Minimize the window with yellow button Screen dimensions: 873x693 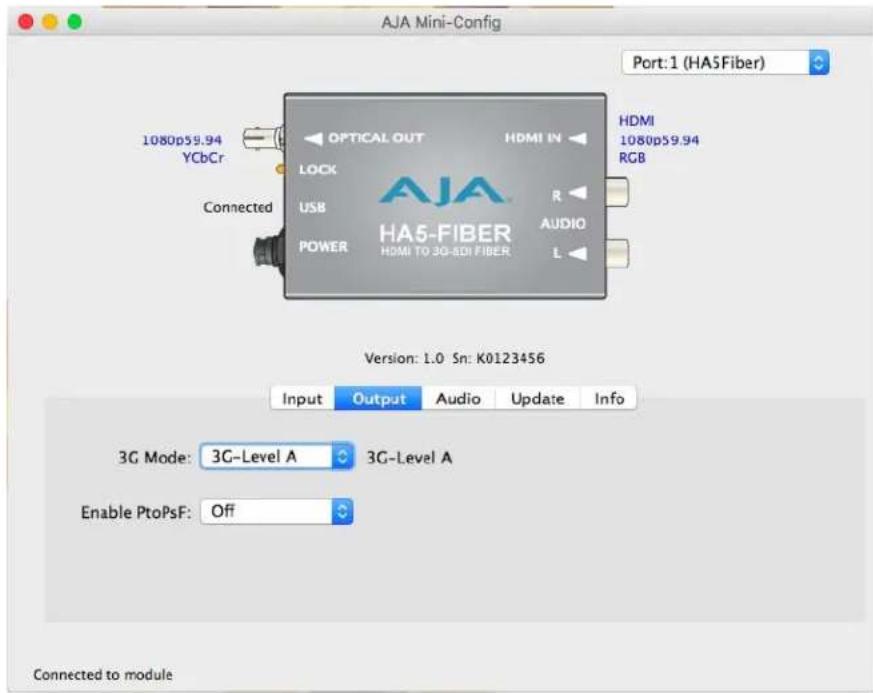pyautogui.click(x=50, y=22)
